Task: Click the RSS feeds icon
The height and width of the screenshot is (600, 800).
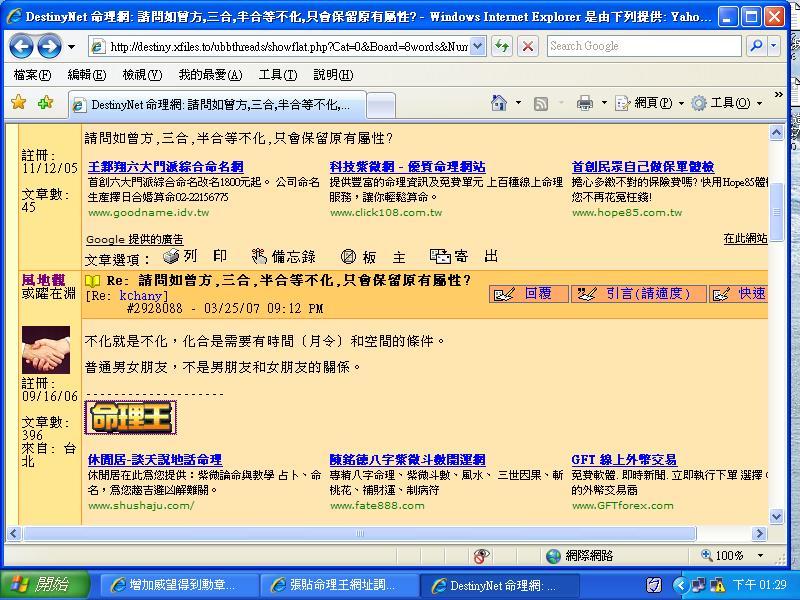Action: 541,103
